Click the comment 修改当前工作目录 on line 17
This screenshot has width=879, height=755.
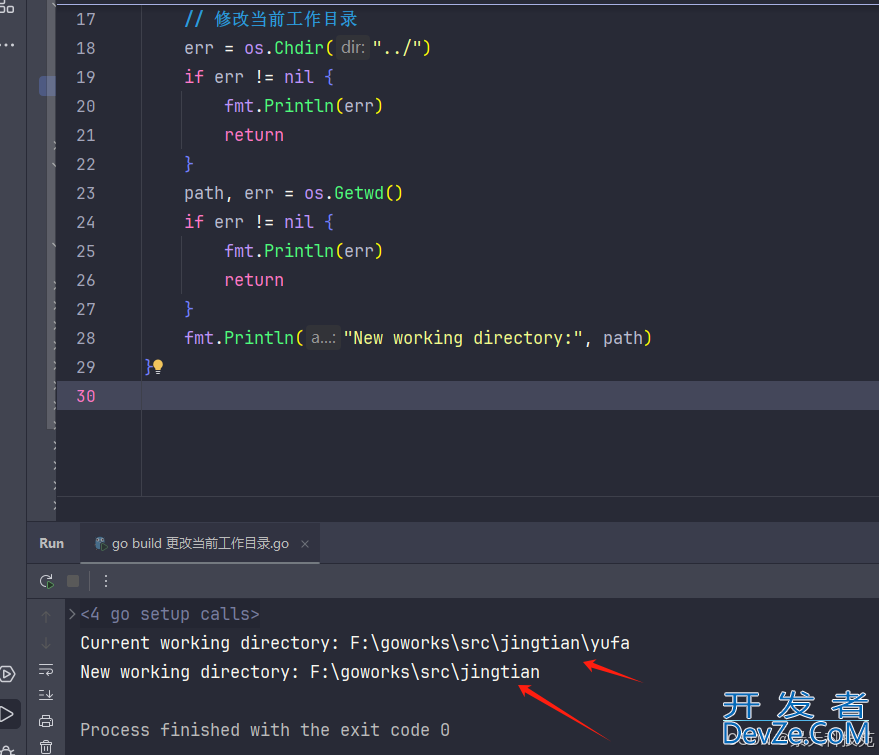[286, 19]
